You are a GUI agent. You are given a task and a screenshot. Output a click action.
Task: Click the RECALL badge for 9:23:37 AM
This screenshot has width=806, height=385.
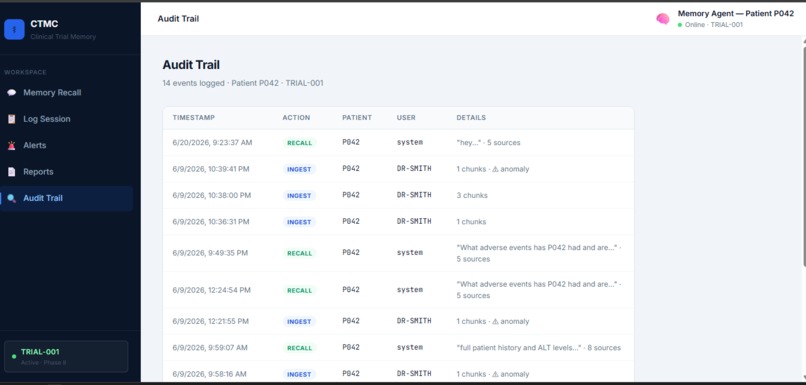tap(299, 143)
